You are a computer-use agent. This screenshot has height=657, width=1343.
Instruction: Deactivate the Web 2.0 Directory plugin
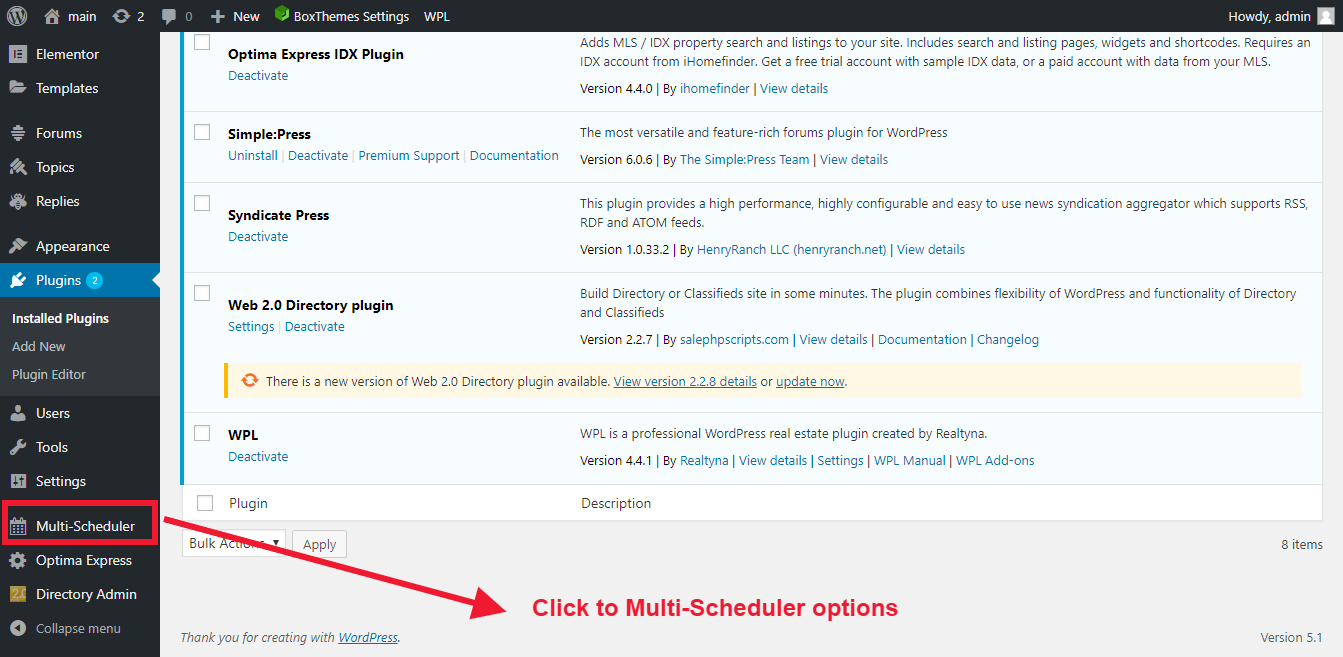click(315, 326)
